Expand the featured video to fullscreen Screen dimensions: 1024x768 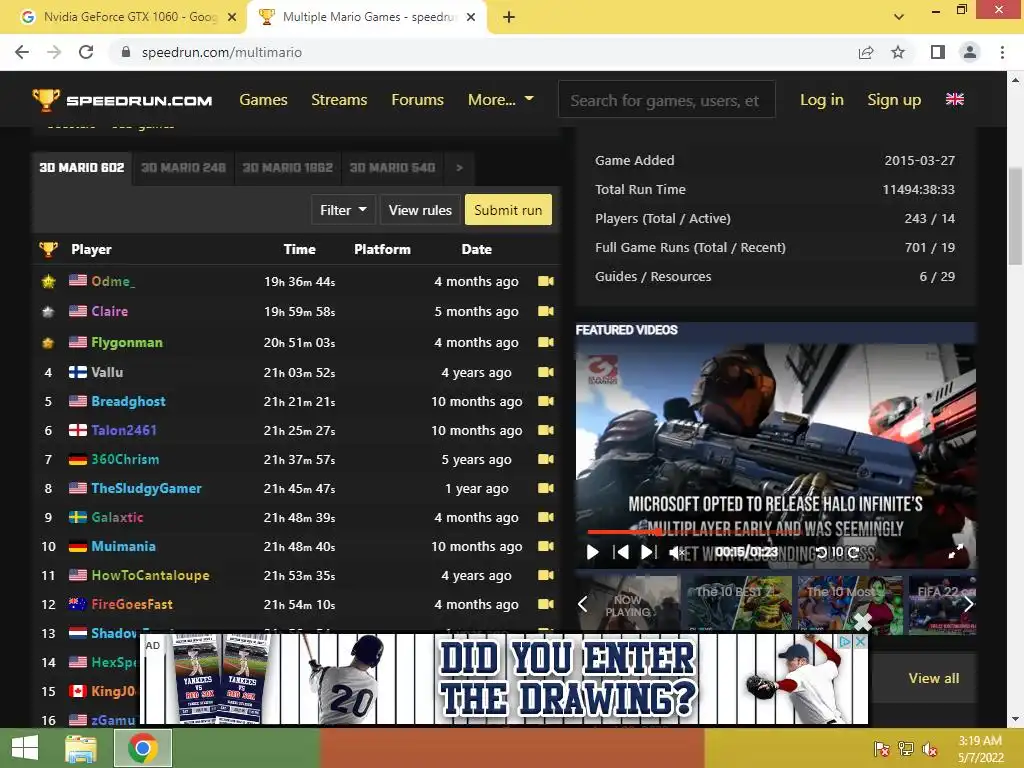coord(955,552)
